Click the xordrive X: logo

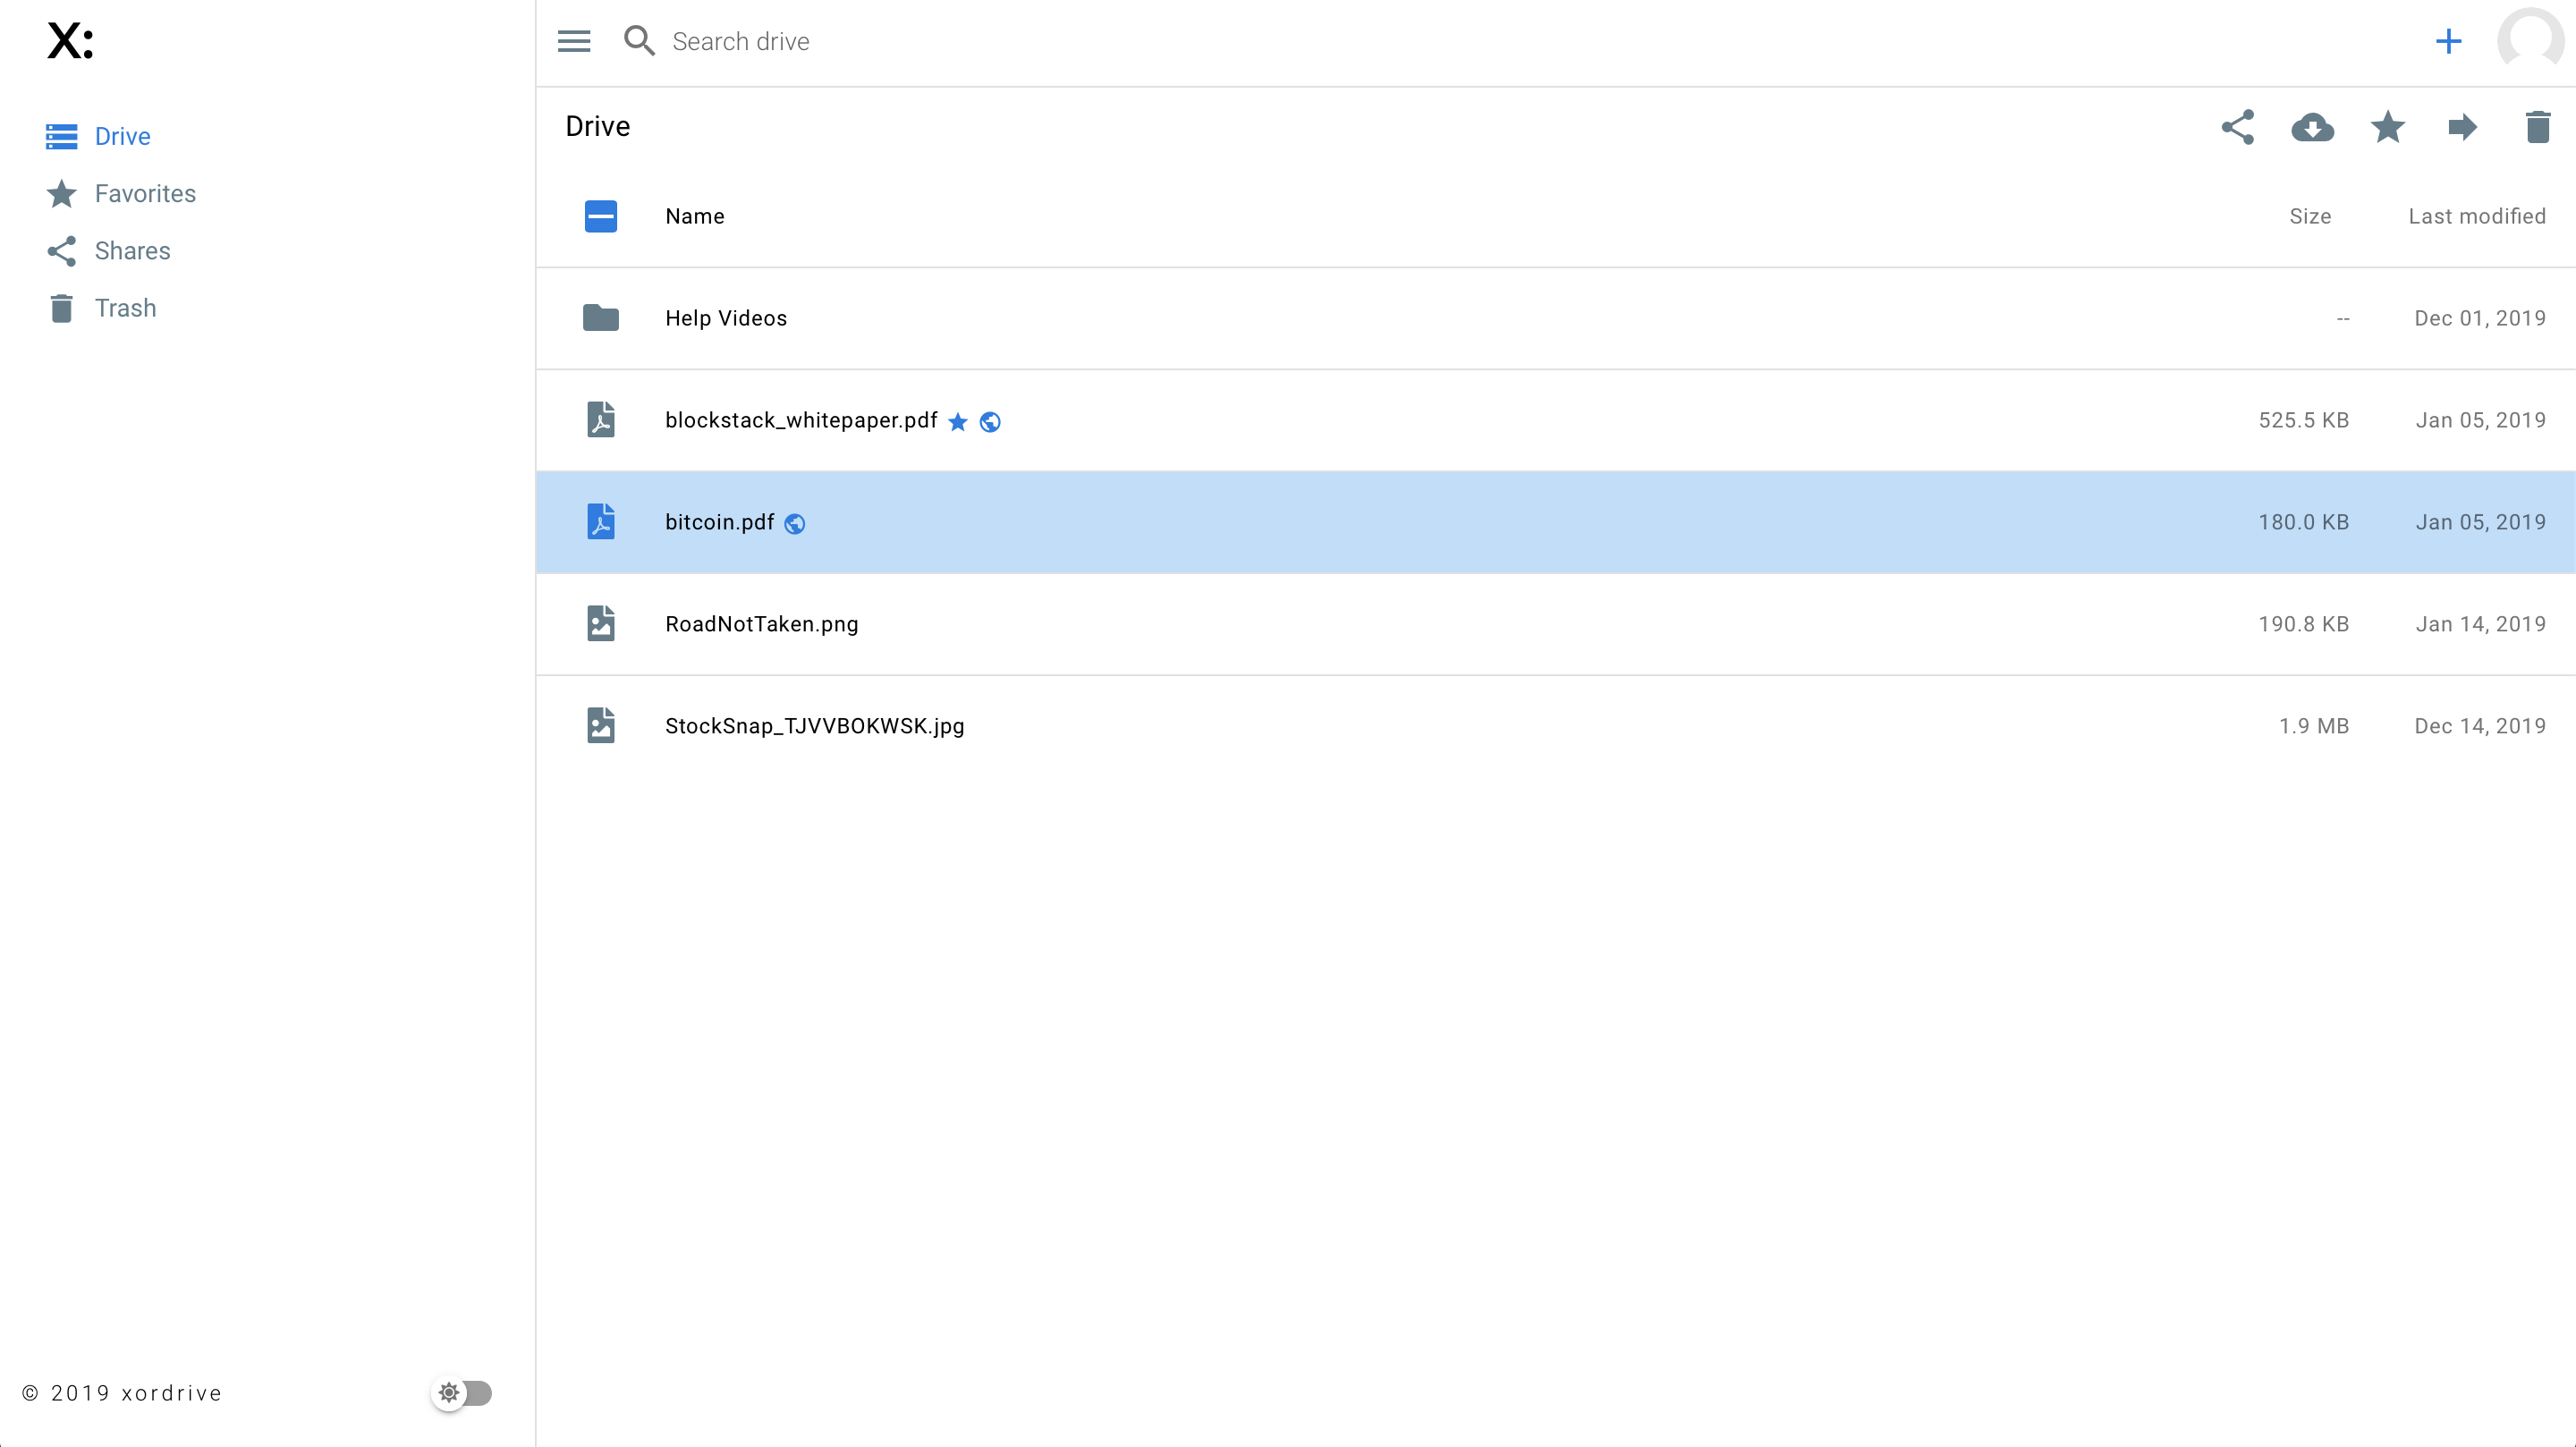[x=70, y=41]
